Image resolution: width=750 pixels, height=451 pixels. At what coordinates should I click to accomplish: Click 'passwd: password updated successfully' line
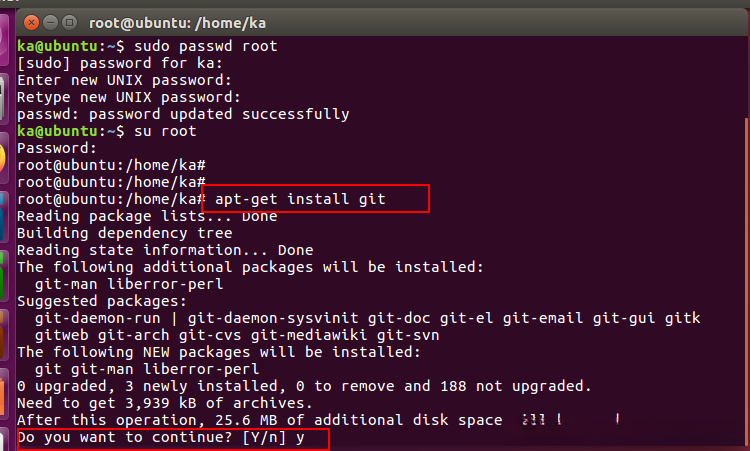pyautogui.click(x=183, y=114)
